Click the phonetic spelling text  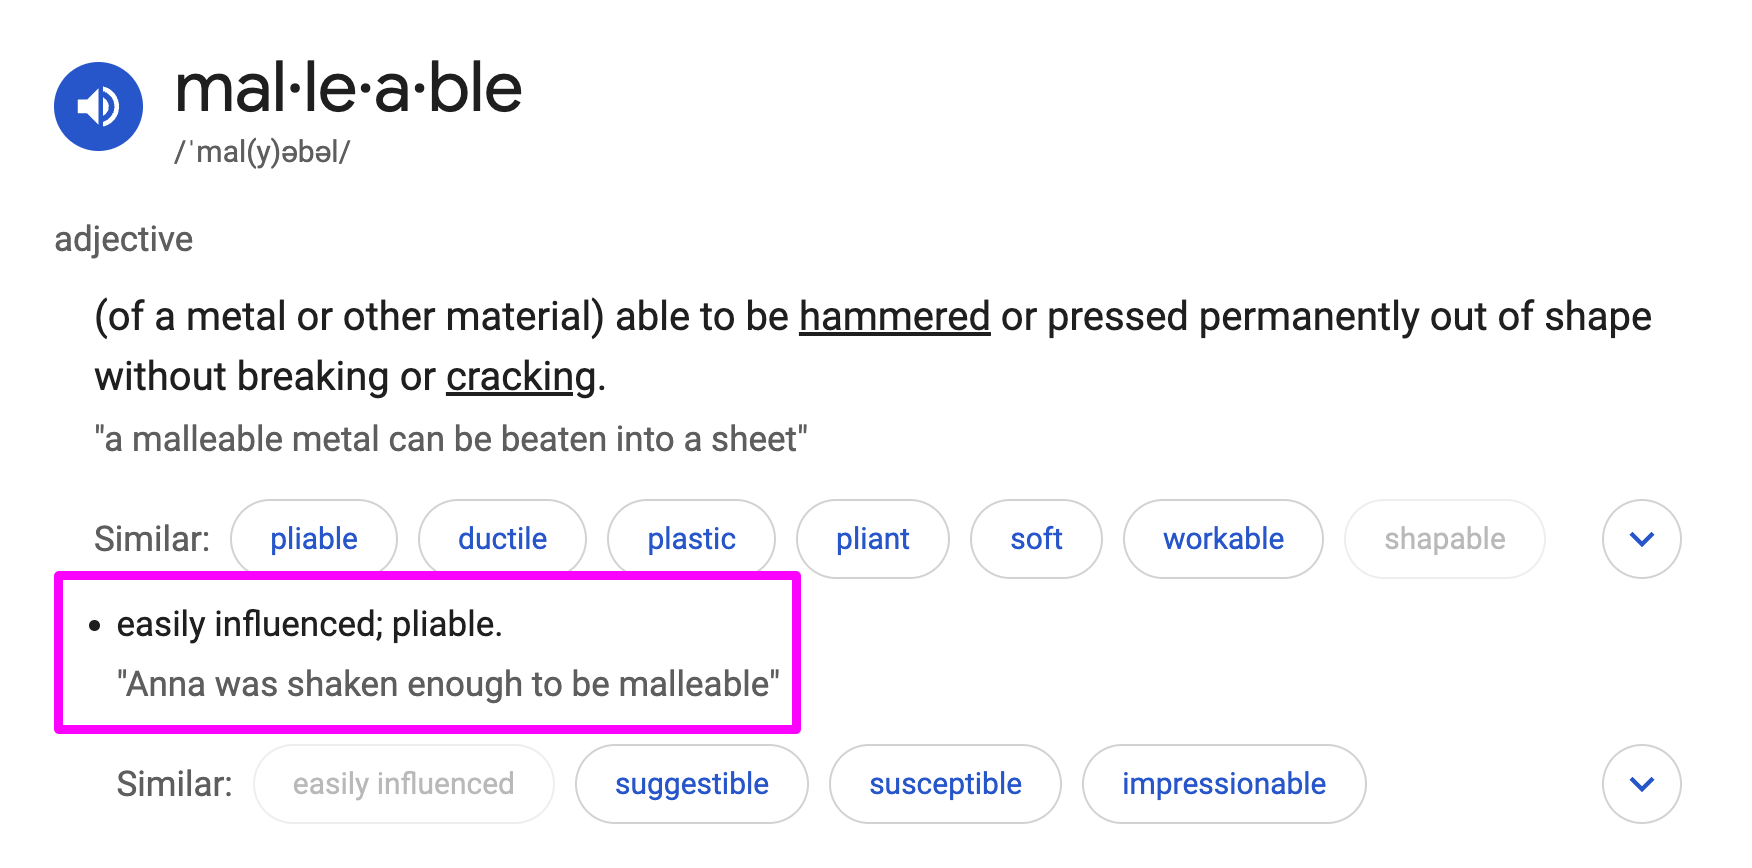[x=262, y=152]
